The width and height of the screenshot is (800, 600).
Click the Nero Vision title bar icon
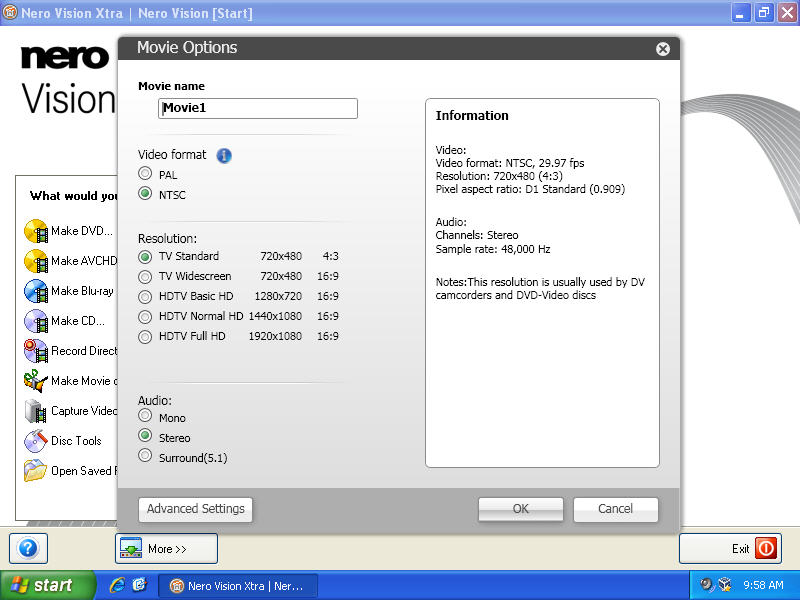tap(10, 12)
